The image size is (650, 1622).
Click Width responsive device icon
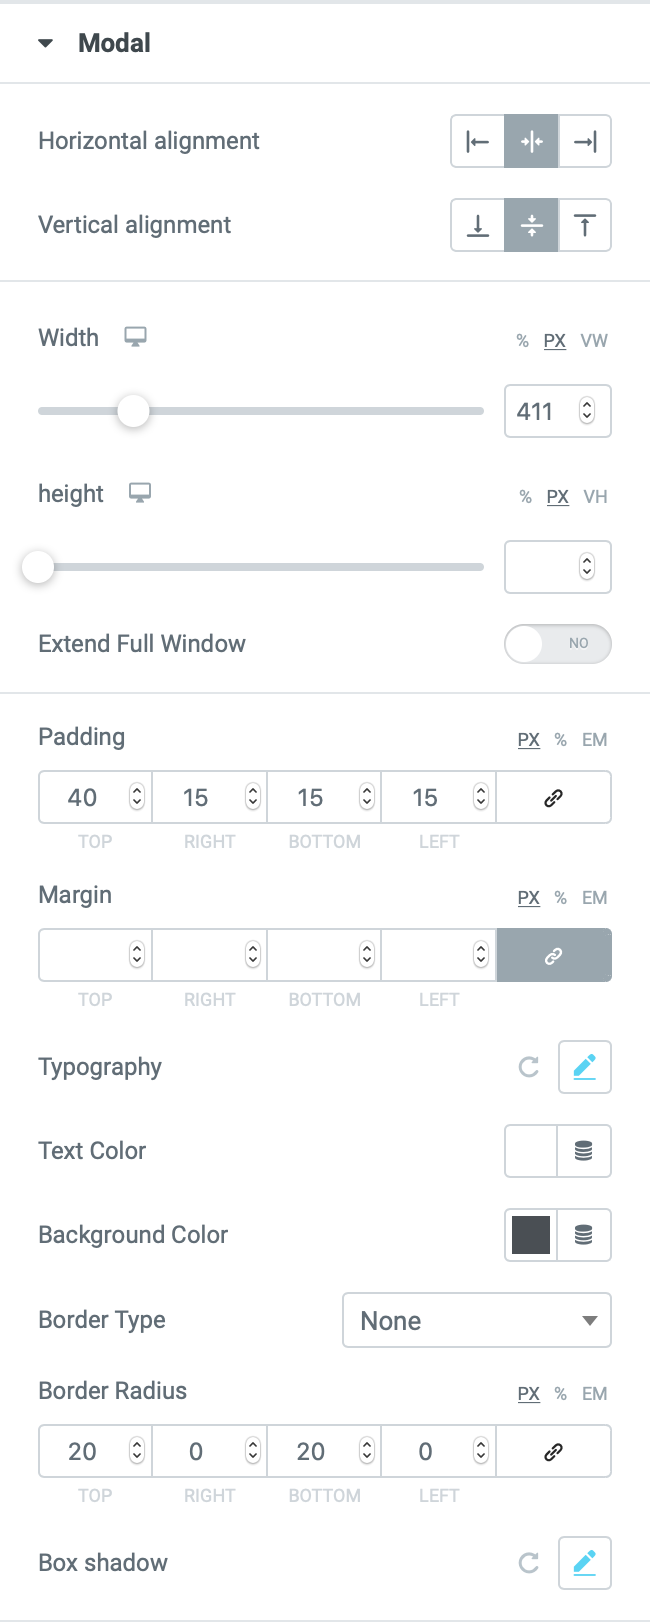point(135,337)
